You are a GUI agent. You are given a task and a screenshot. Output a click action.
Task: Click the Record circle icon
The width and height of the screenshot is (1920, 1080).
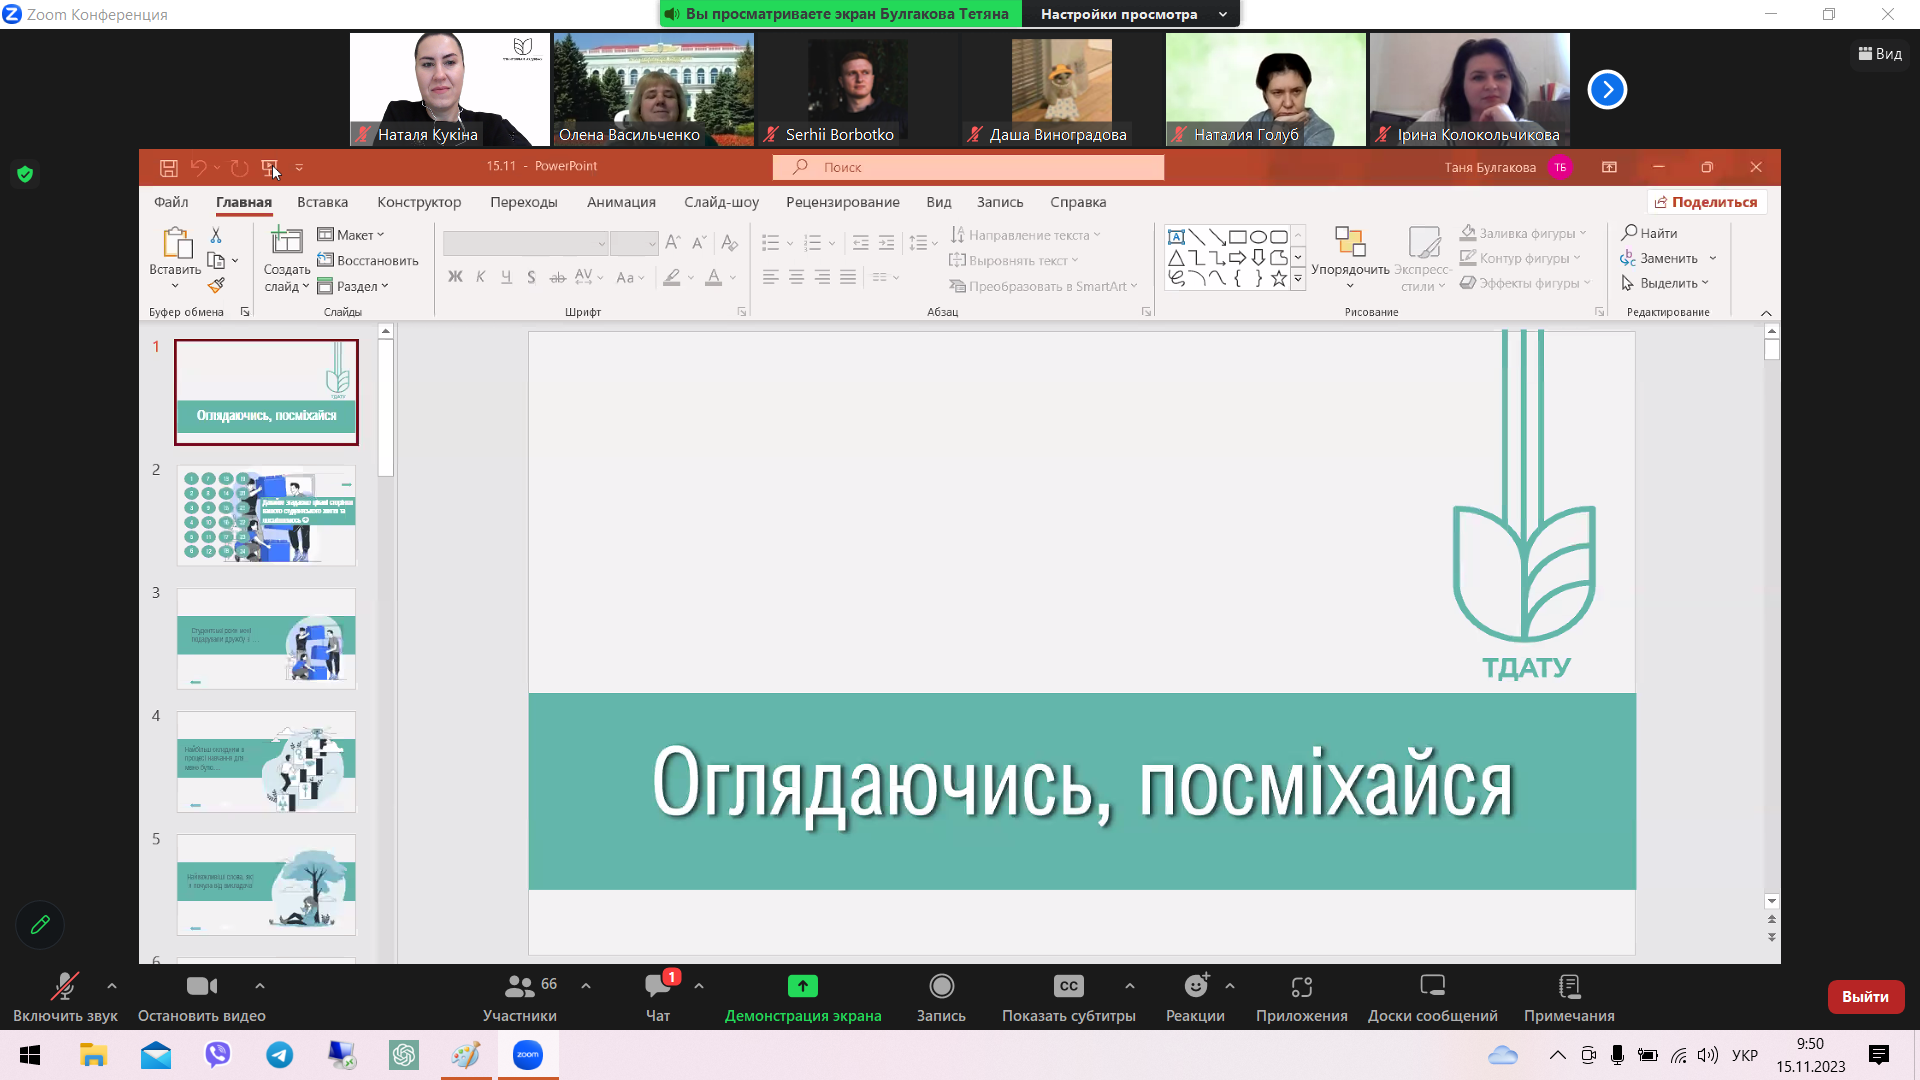[x=941, y=987]
